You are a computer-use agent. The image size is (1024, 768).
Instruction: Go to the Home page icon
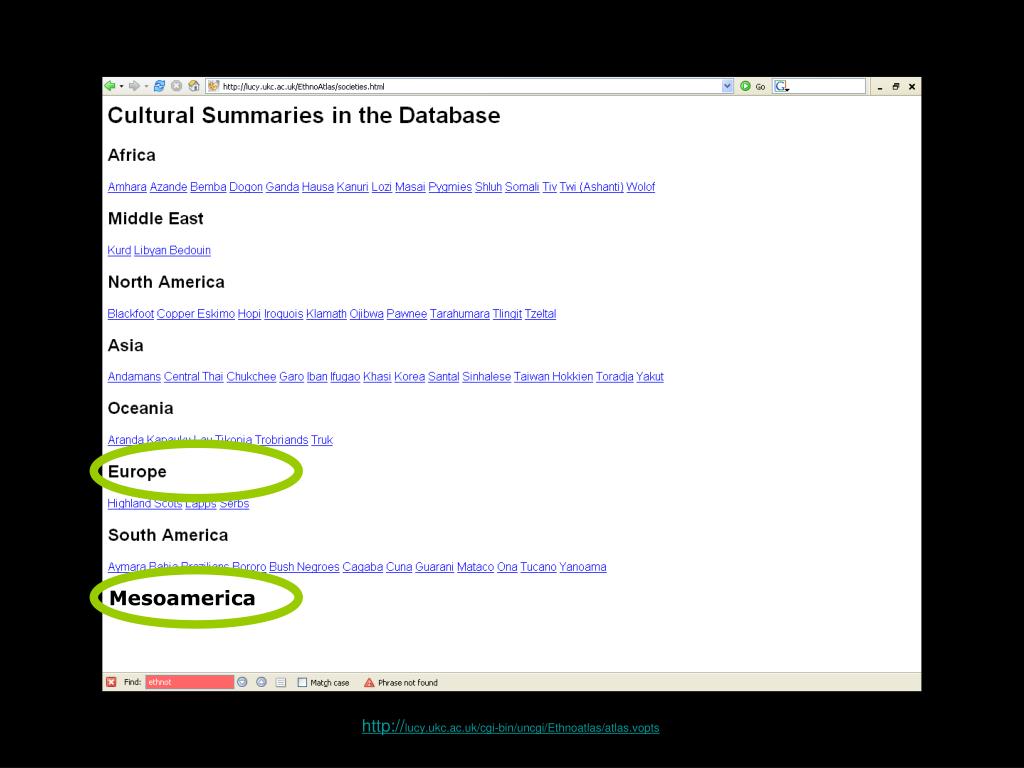coord(193,86)
